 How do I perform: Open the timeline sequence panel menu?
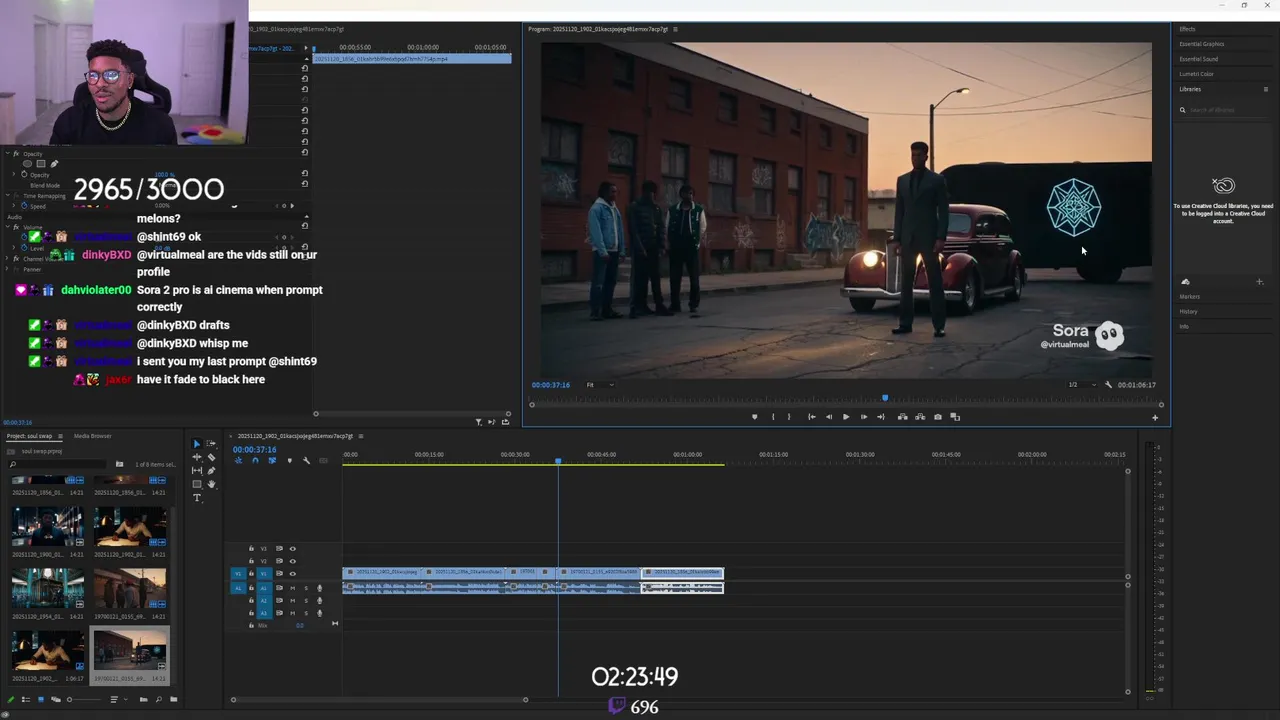(361, 436)
